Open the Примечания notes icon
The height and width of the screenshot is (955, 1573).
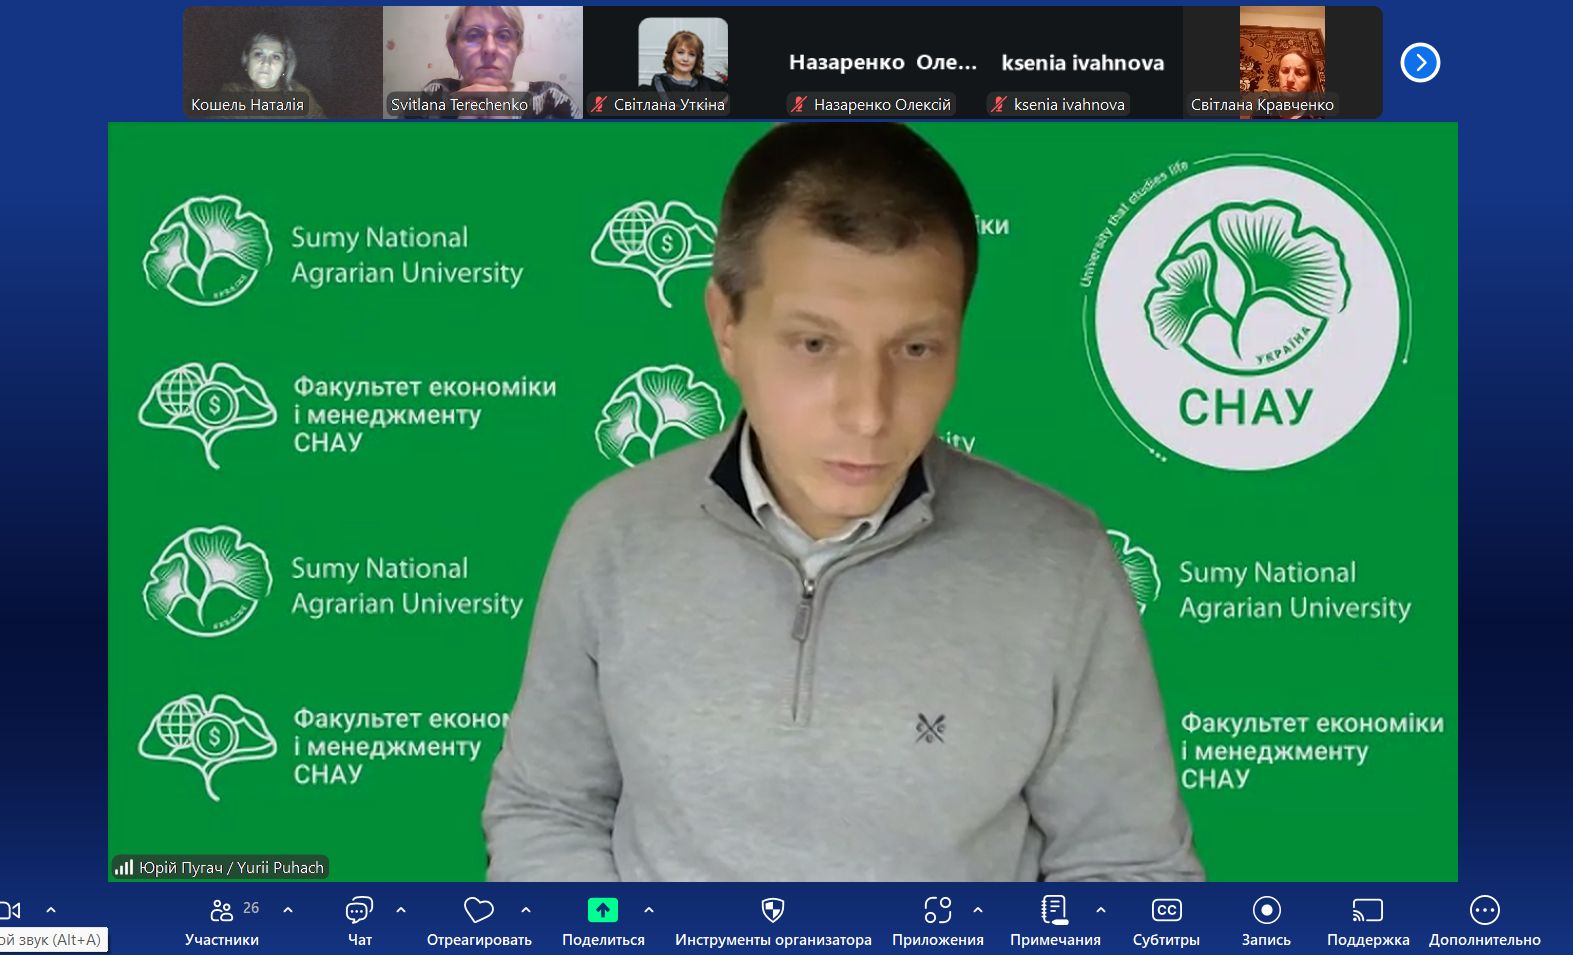point(1054,910)
